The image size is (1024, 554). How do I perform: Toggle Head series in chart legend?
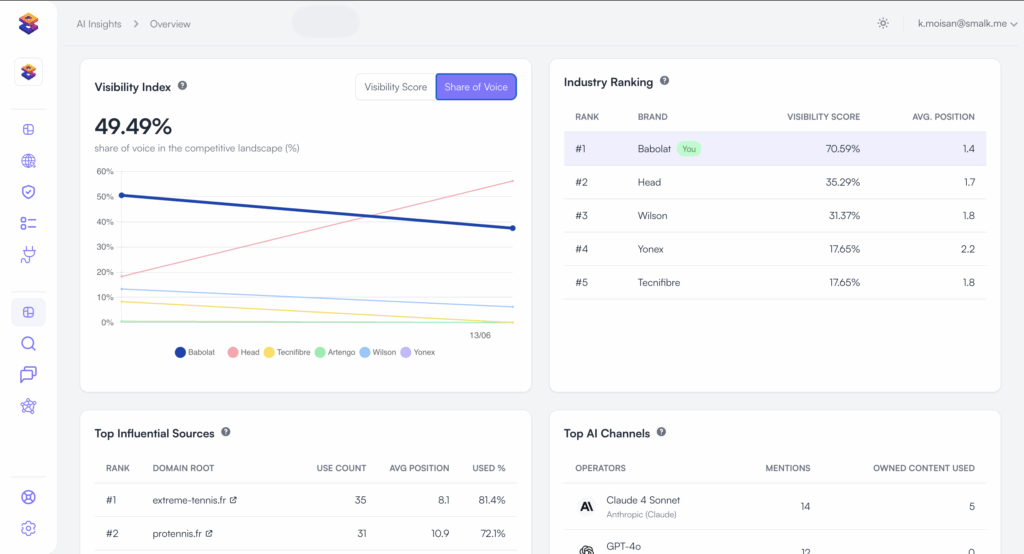[243, 352]
